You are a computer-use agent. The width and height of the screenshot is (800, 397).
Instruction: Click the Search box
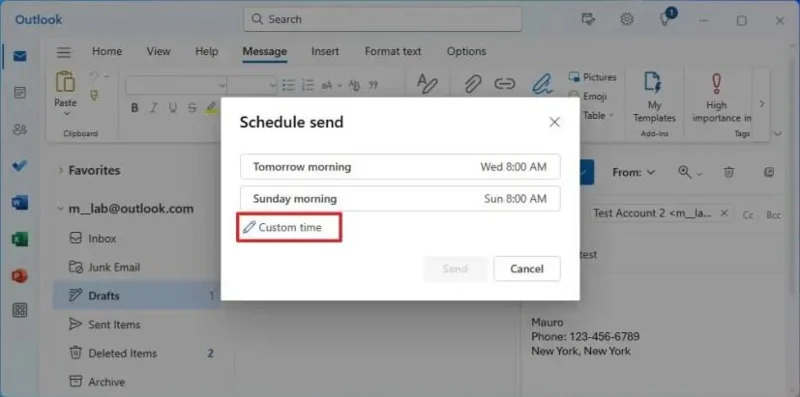[383, 19]
